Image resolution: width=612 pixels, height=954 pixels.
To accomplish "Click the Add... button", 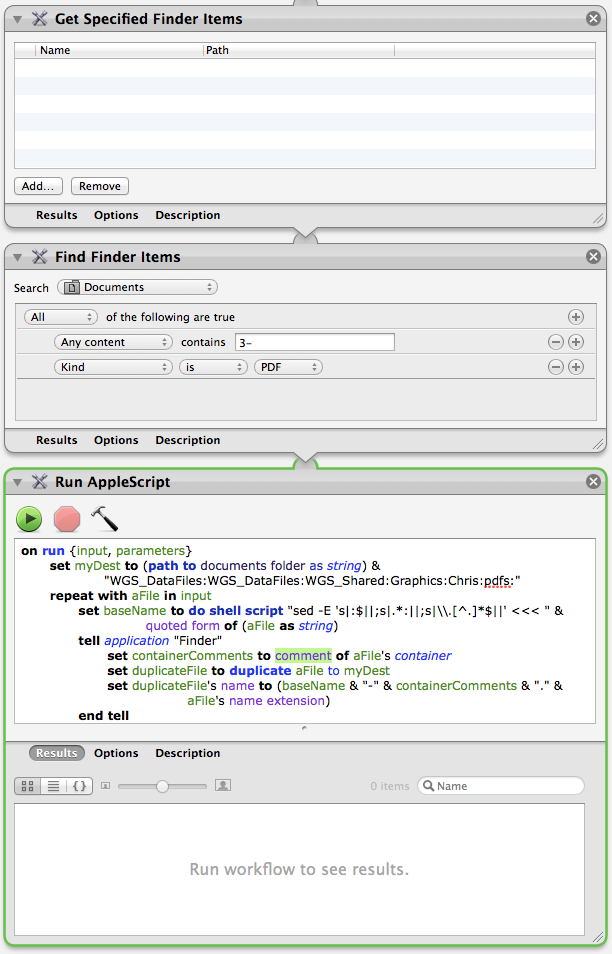I will 38,186.
